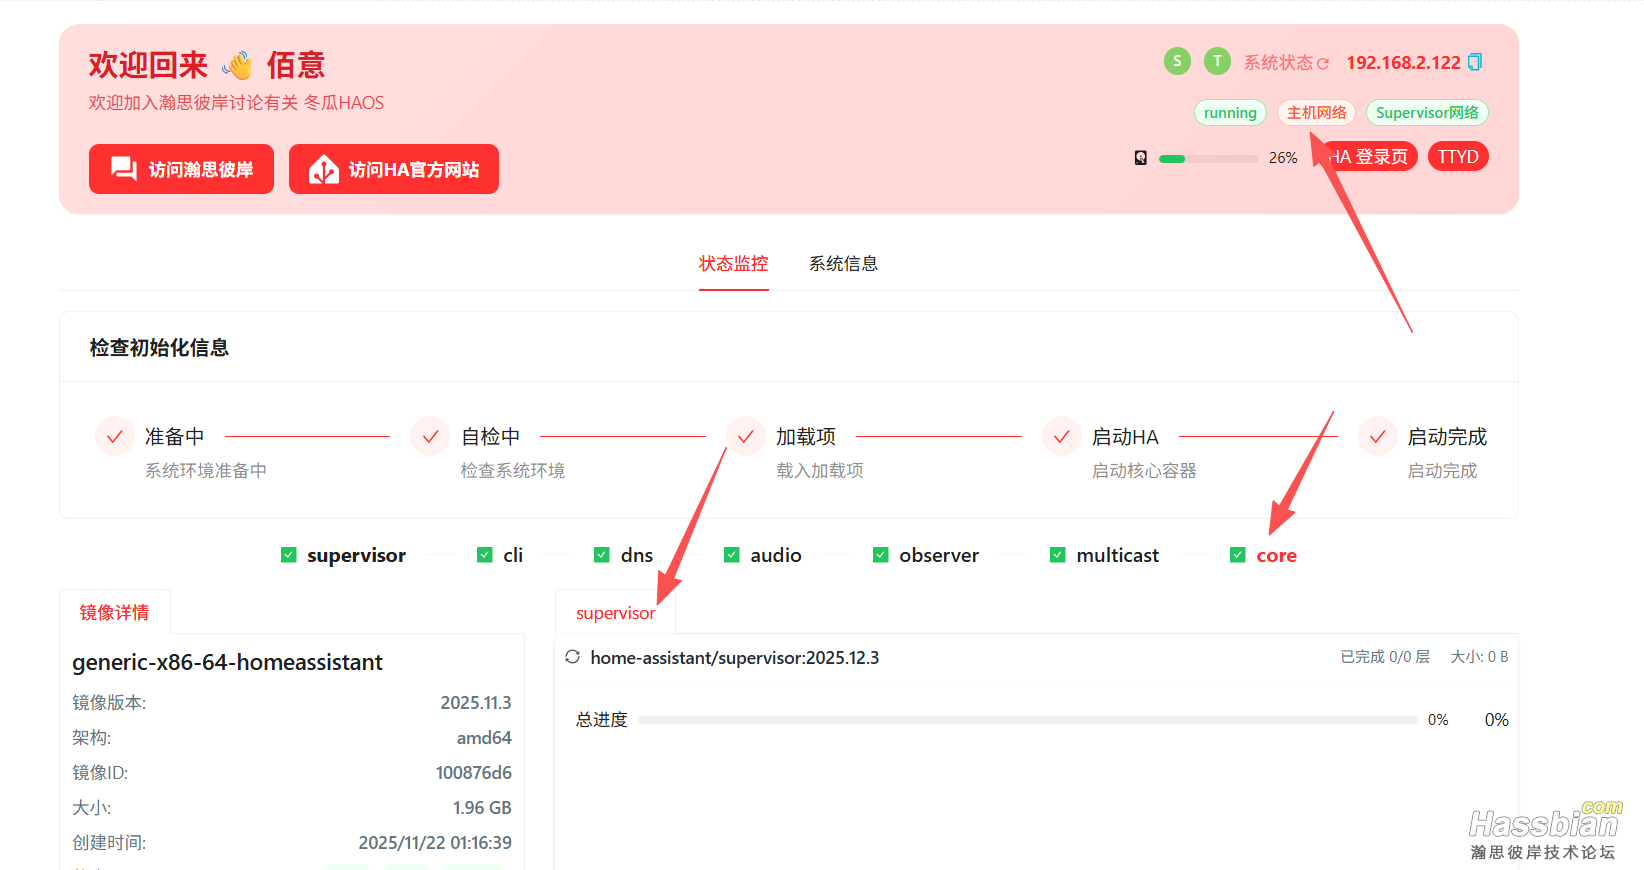
Task: Click the 准备中 step checkmark icon
Action: pos(115,437)
